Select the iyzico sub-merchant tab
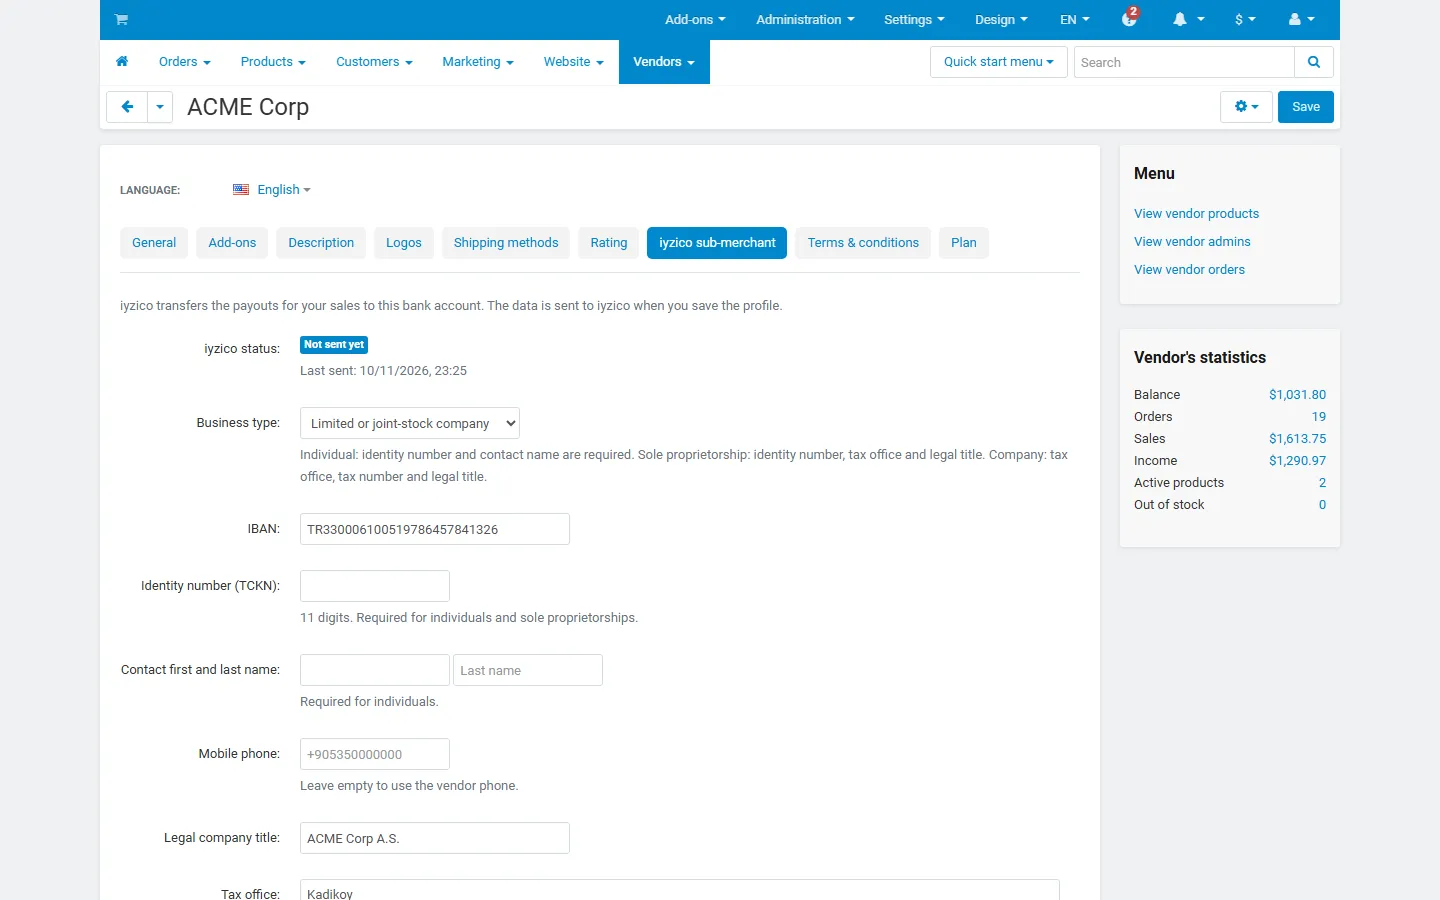Viewport: 1440px width, 900px height. (717, 243)
